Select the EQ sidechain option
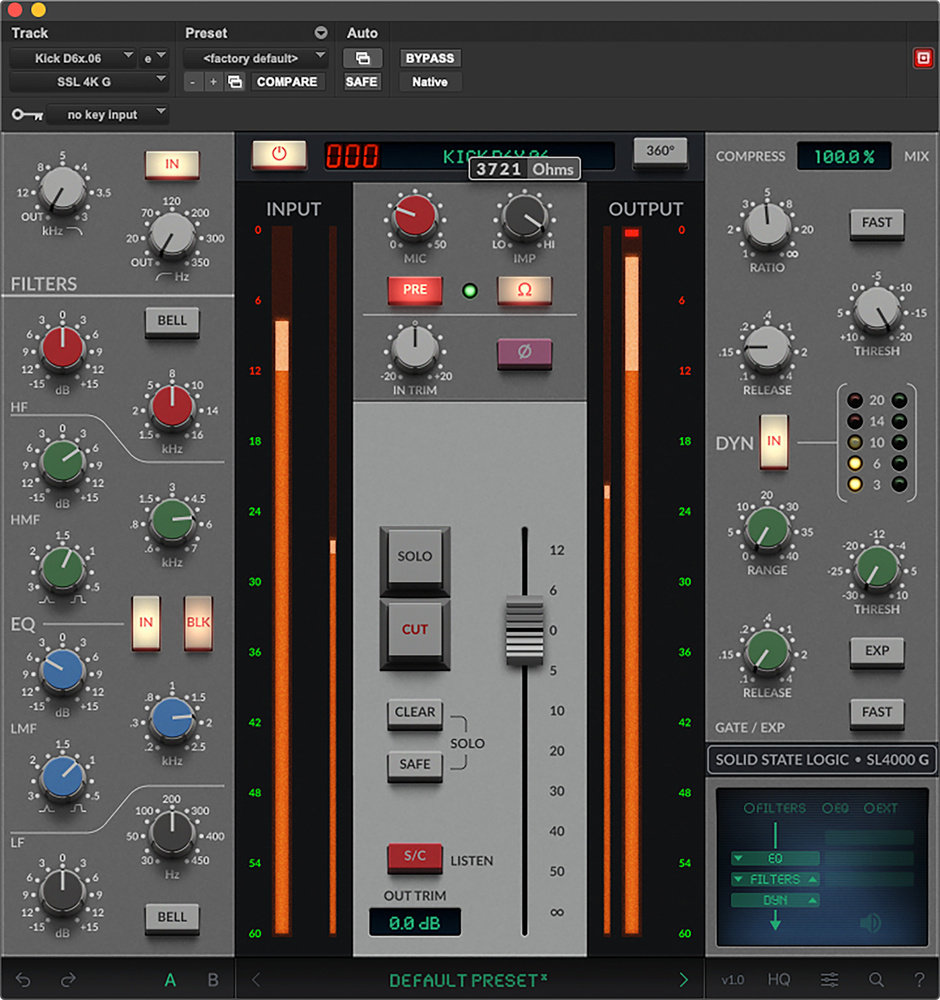940x1000 pixels. pos(835,808)
